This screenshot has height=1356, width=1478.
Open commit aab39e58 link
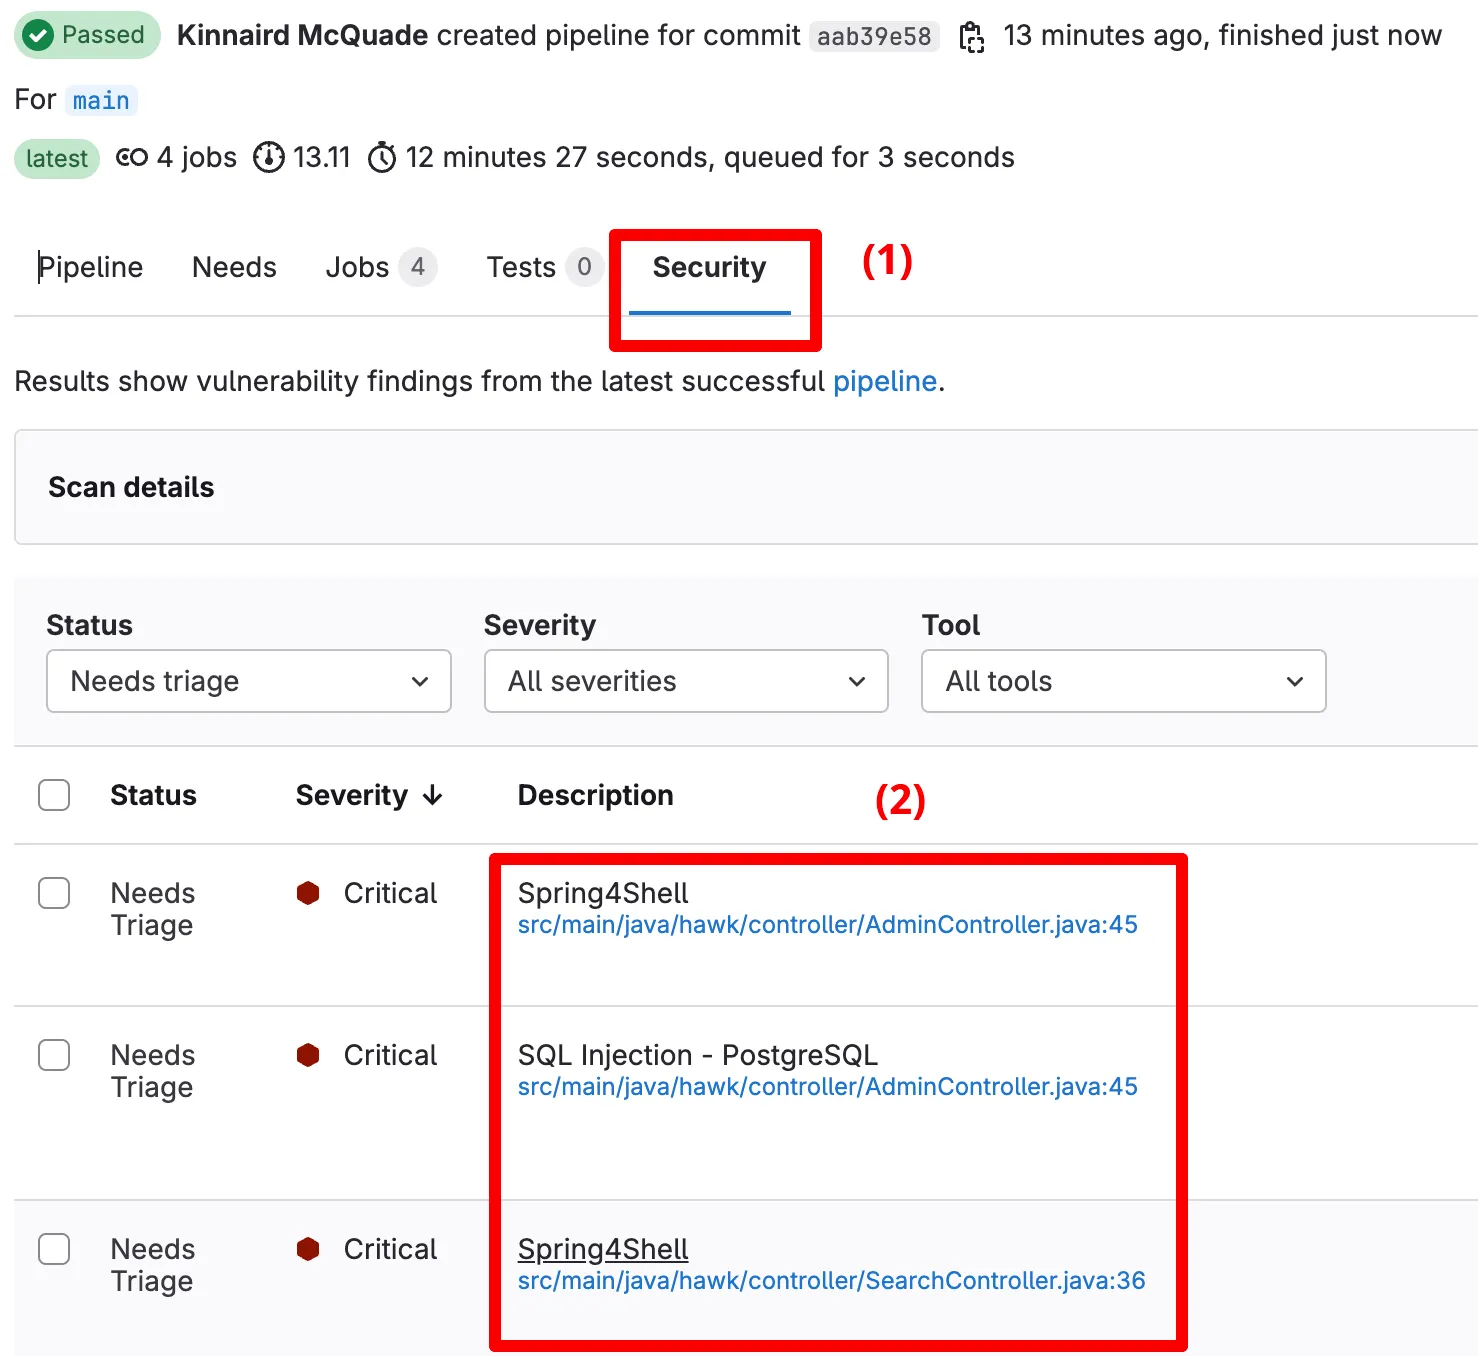(x=874, y=37)
